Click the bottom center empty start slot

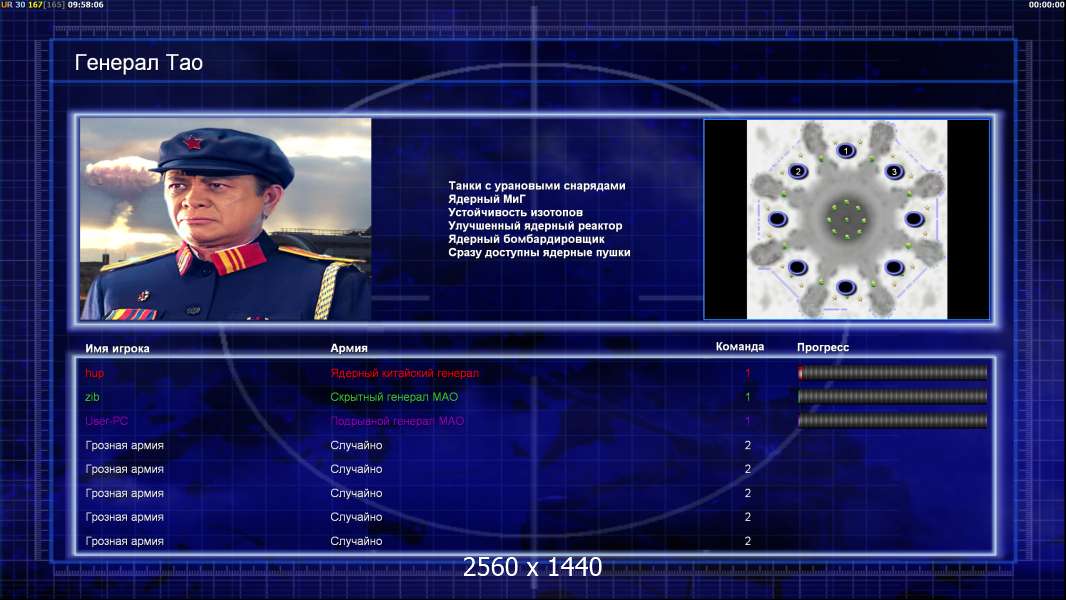[x=846, y=288]
